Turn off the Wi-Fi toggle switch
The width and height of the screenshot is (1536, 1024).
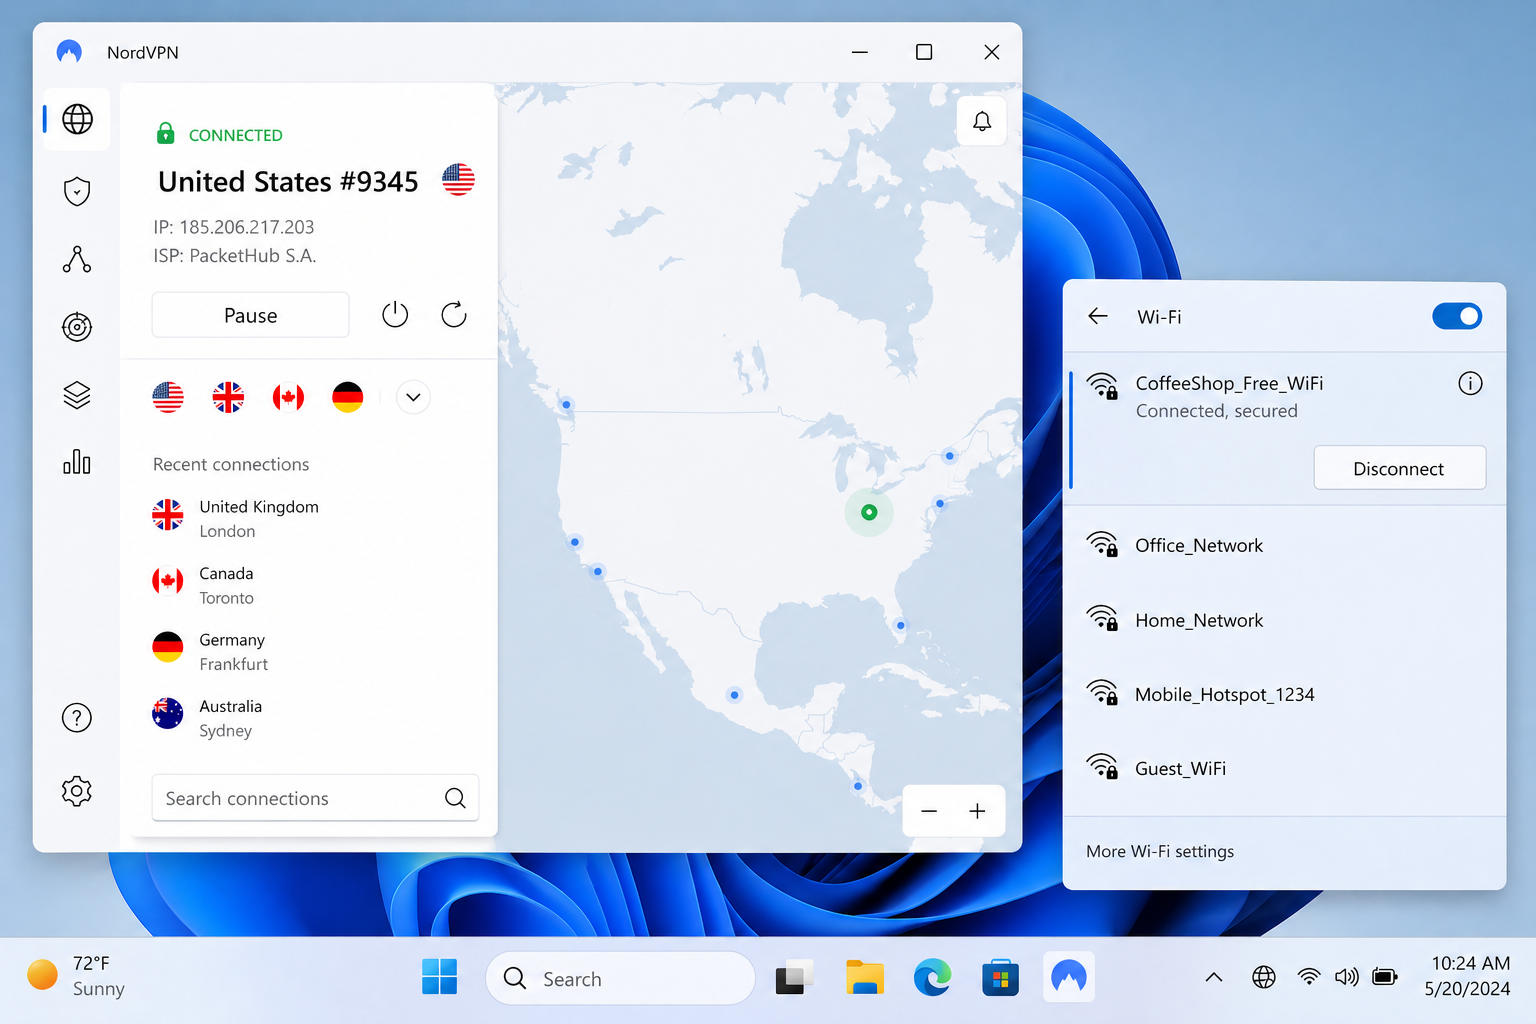pyautogui.click(x=1456, y=316)
